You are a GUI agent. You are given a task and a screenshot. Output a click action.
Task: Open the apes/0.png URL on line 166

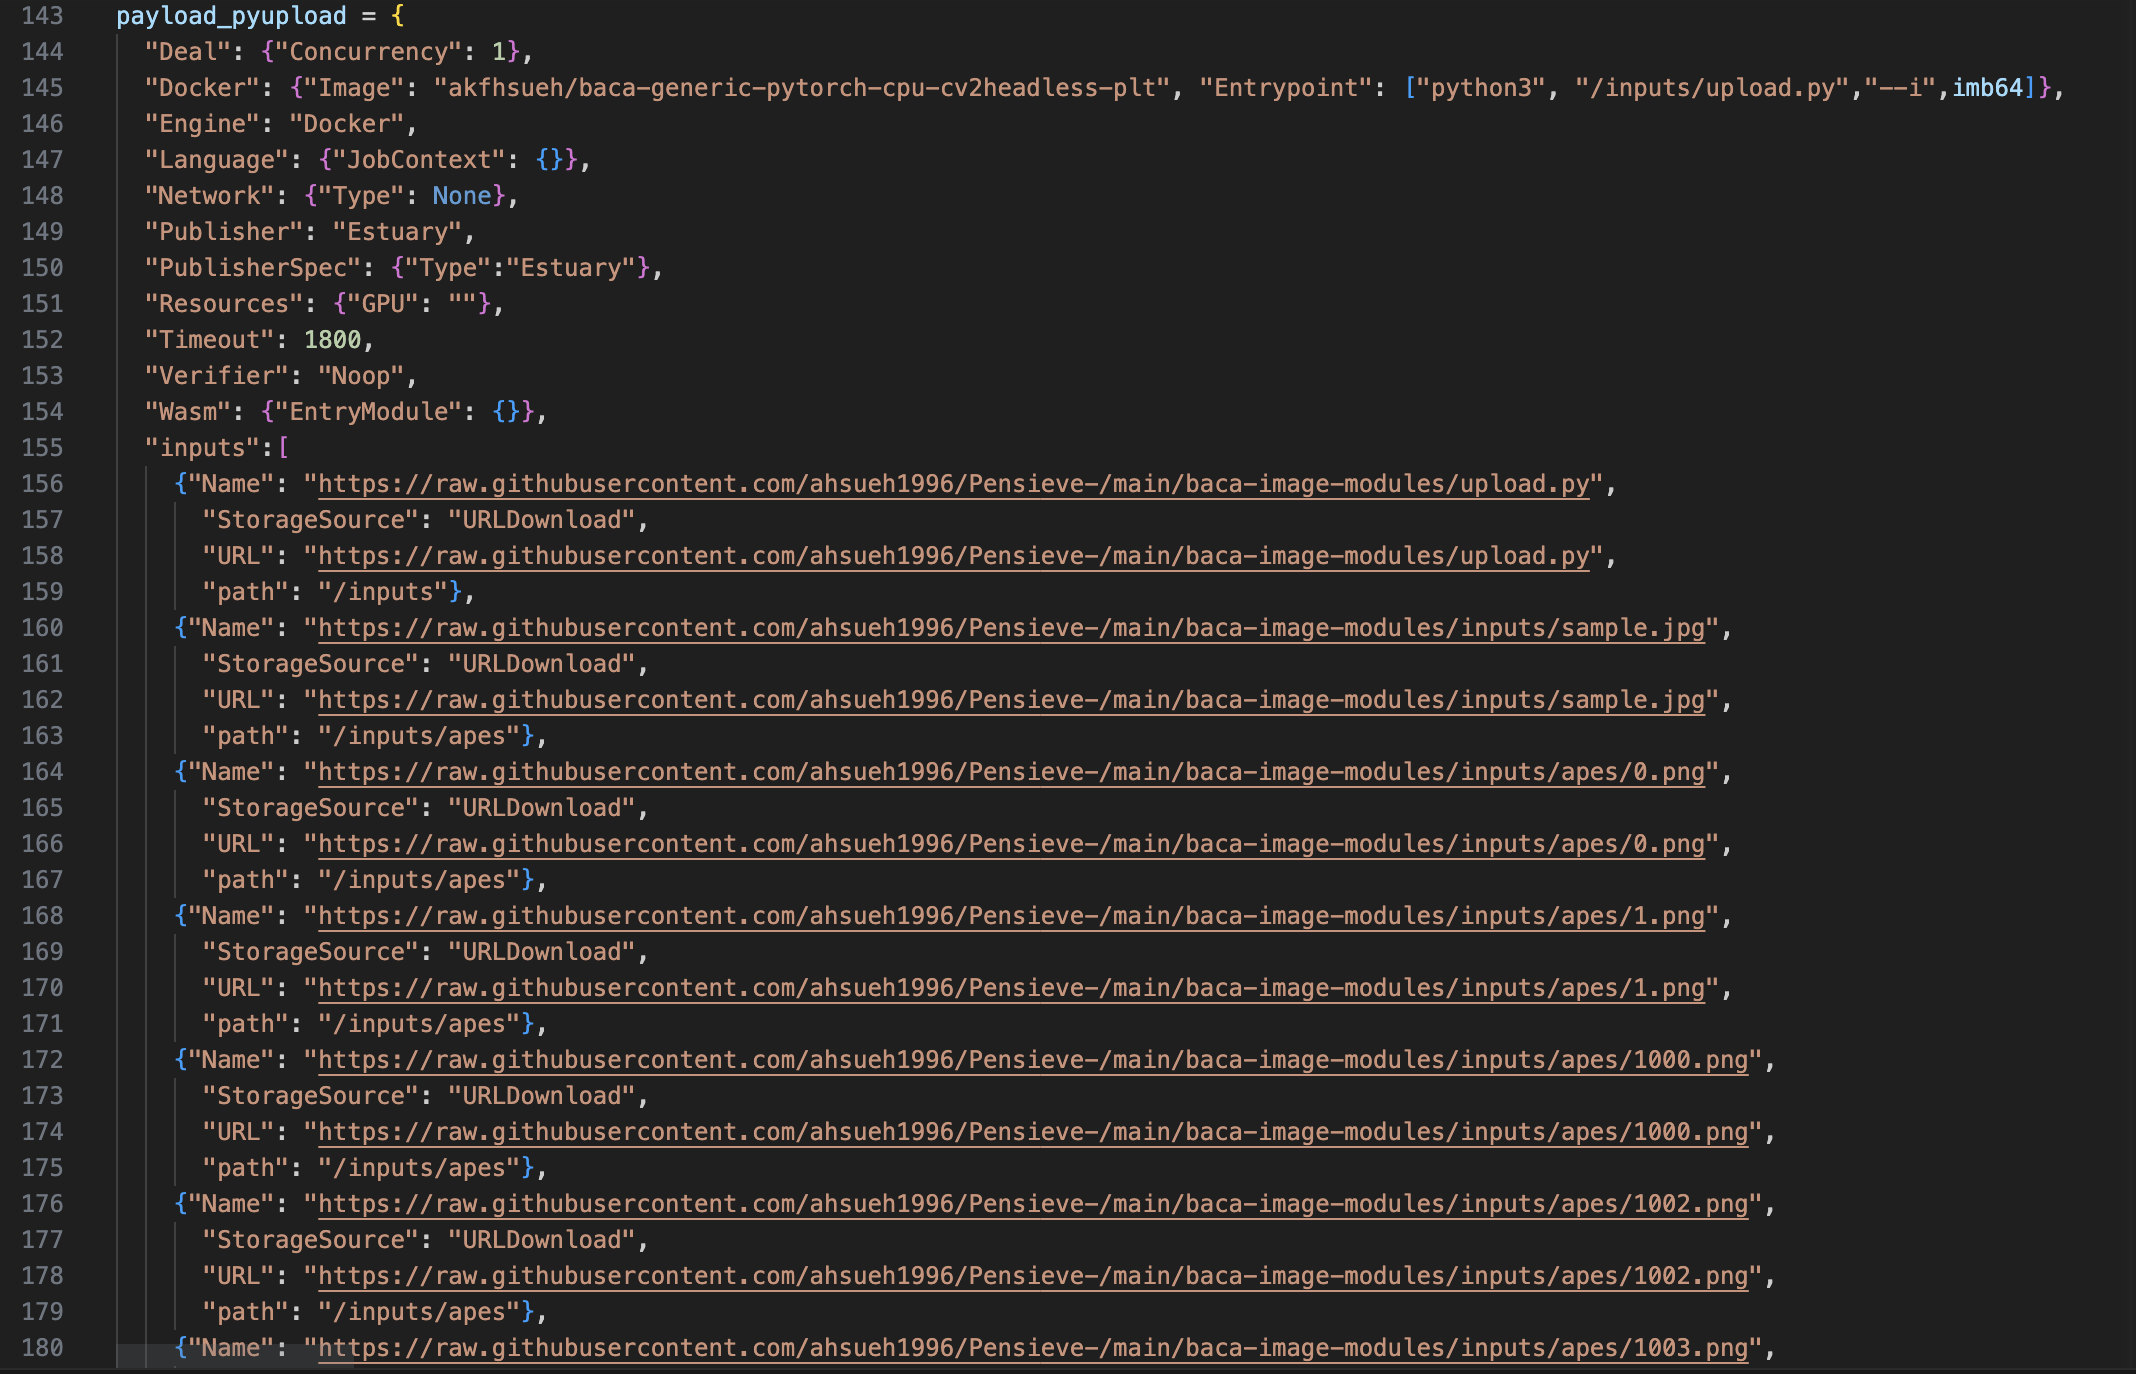point(1011,844)
